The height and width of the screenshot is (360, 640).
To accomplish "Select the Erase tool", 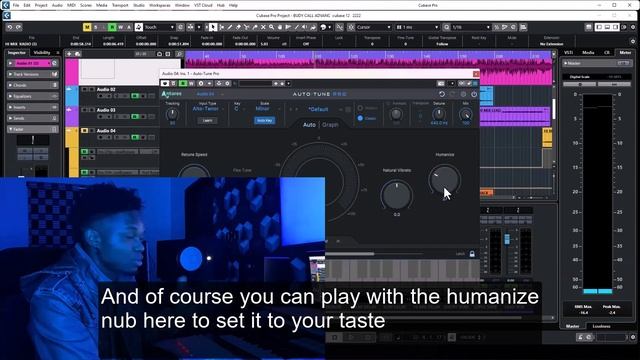I will 238,27.
